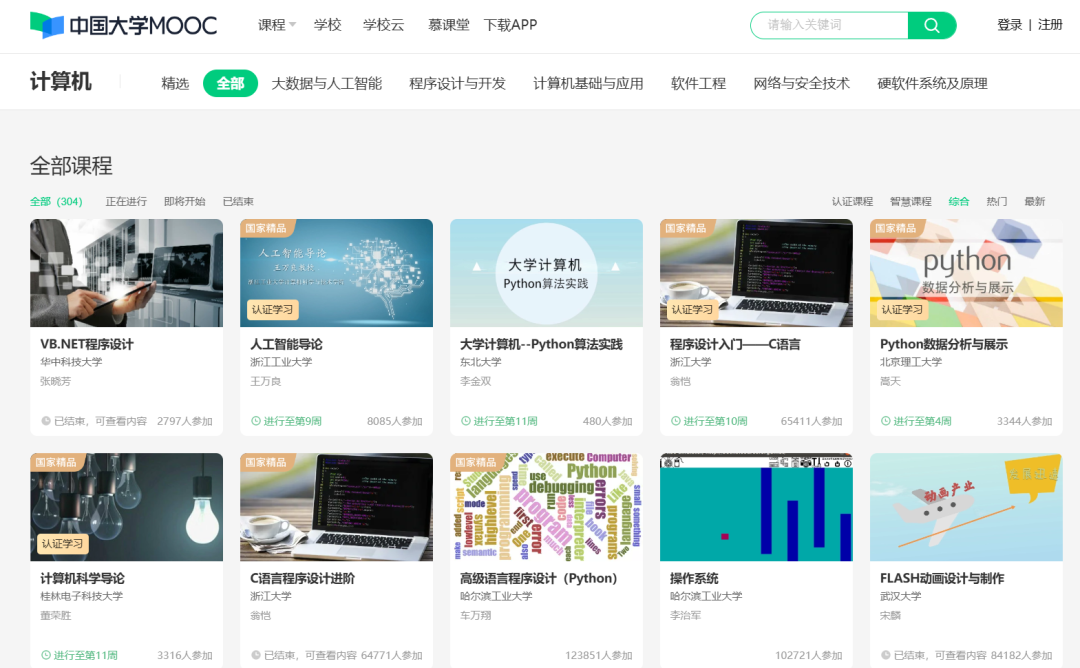Open the FLASH动画设计与制作 thumbnail
1080x668 pixels.
[966, 507]
